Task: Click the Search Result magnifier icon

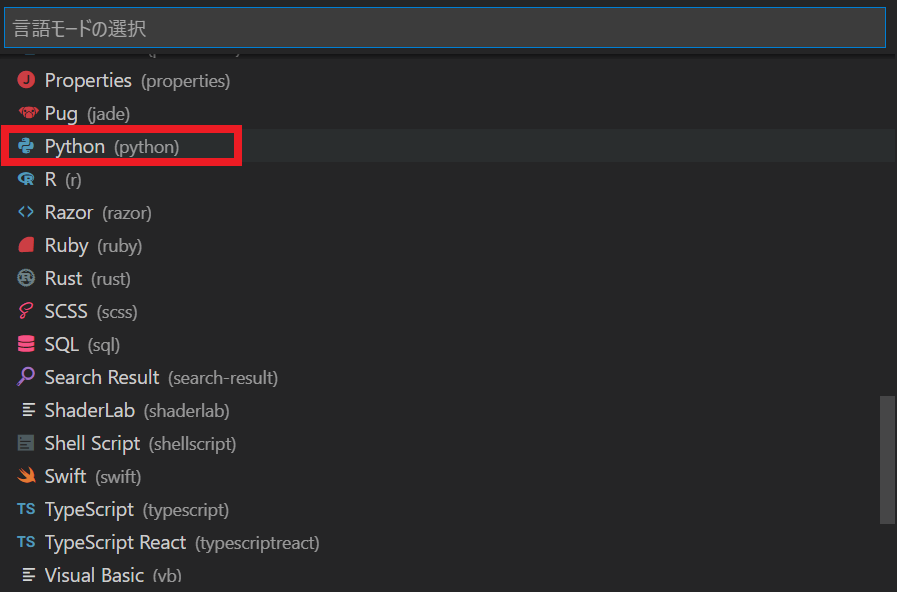Action: pos(26,376)
